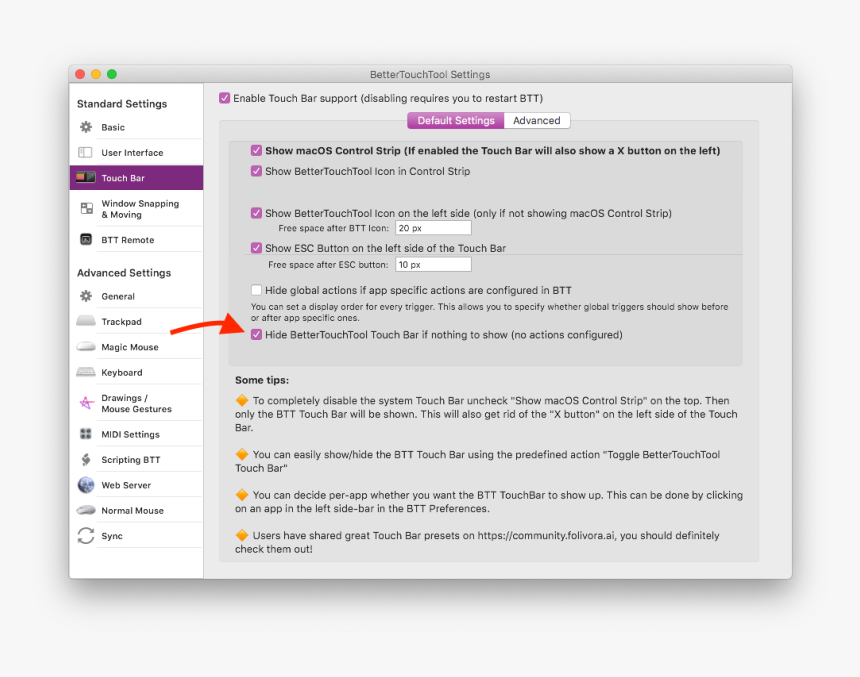
Task: Click the BetterTouchTool Settings window title
Action: click(430, 74)
